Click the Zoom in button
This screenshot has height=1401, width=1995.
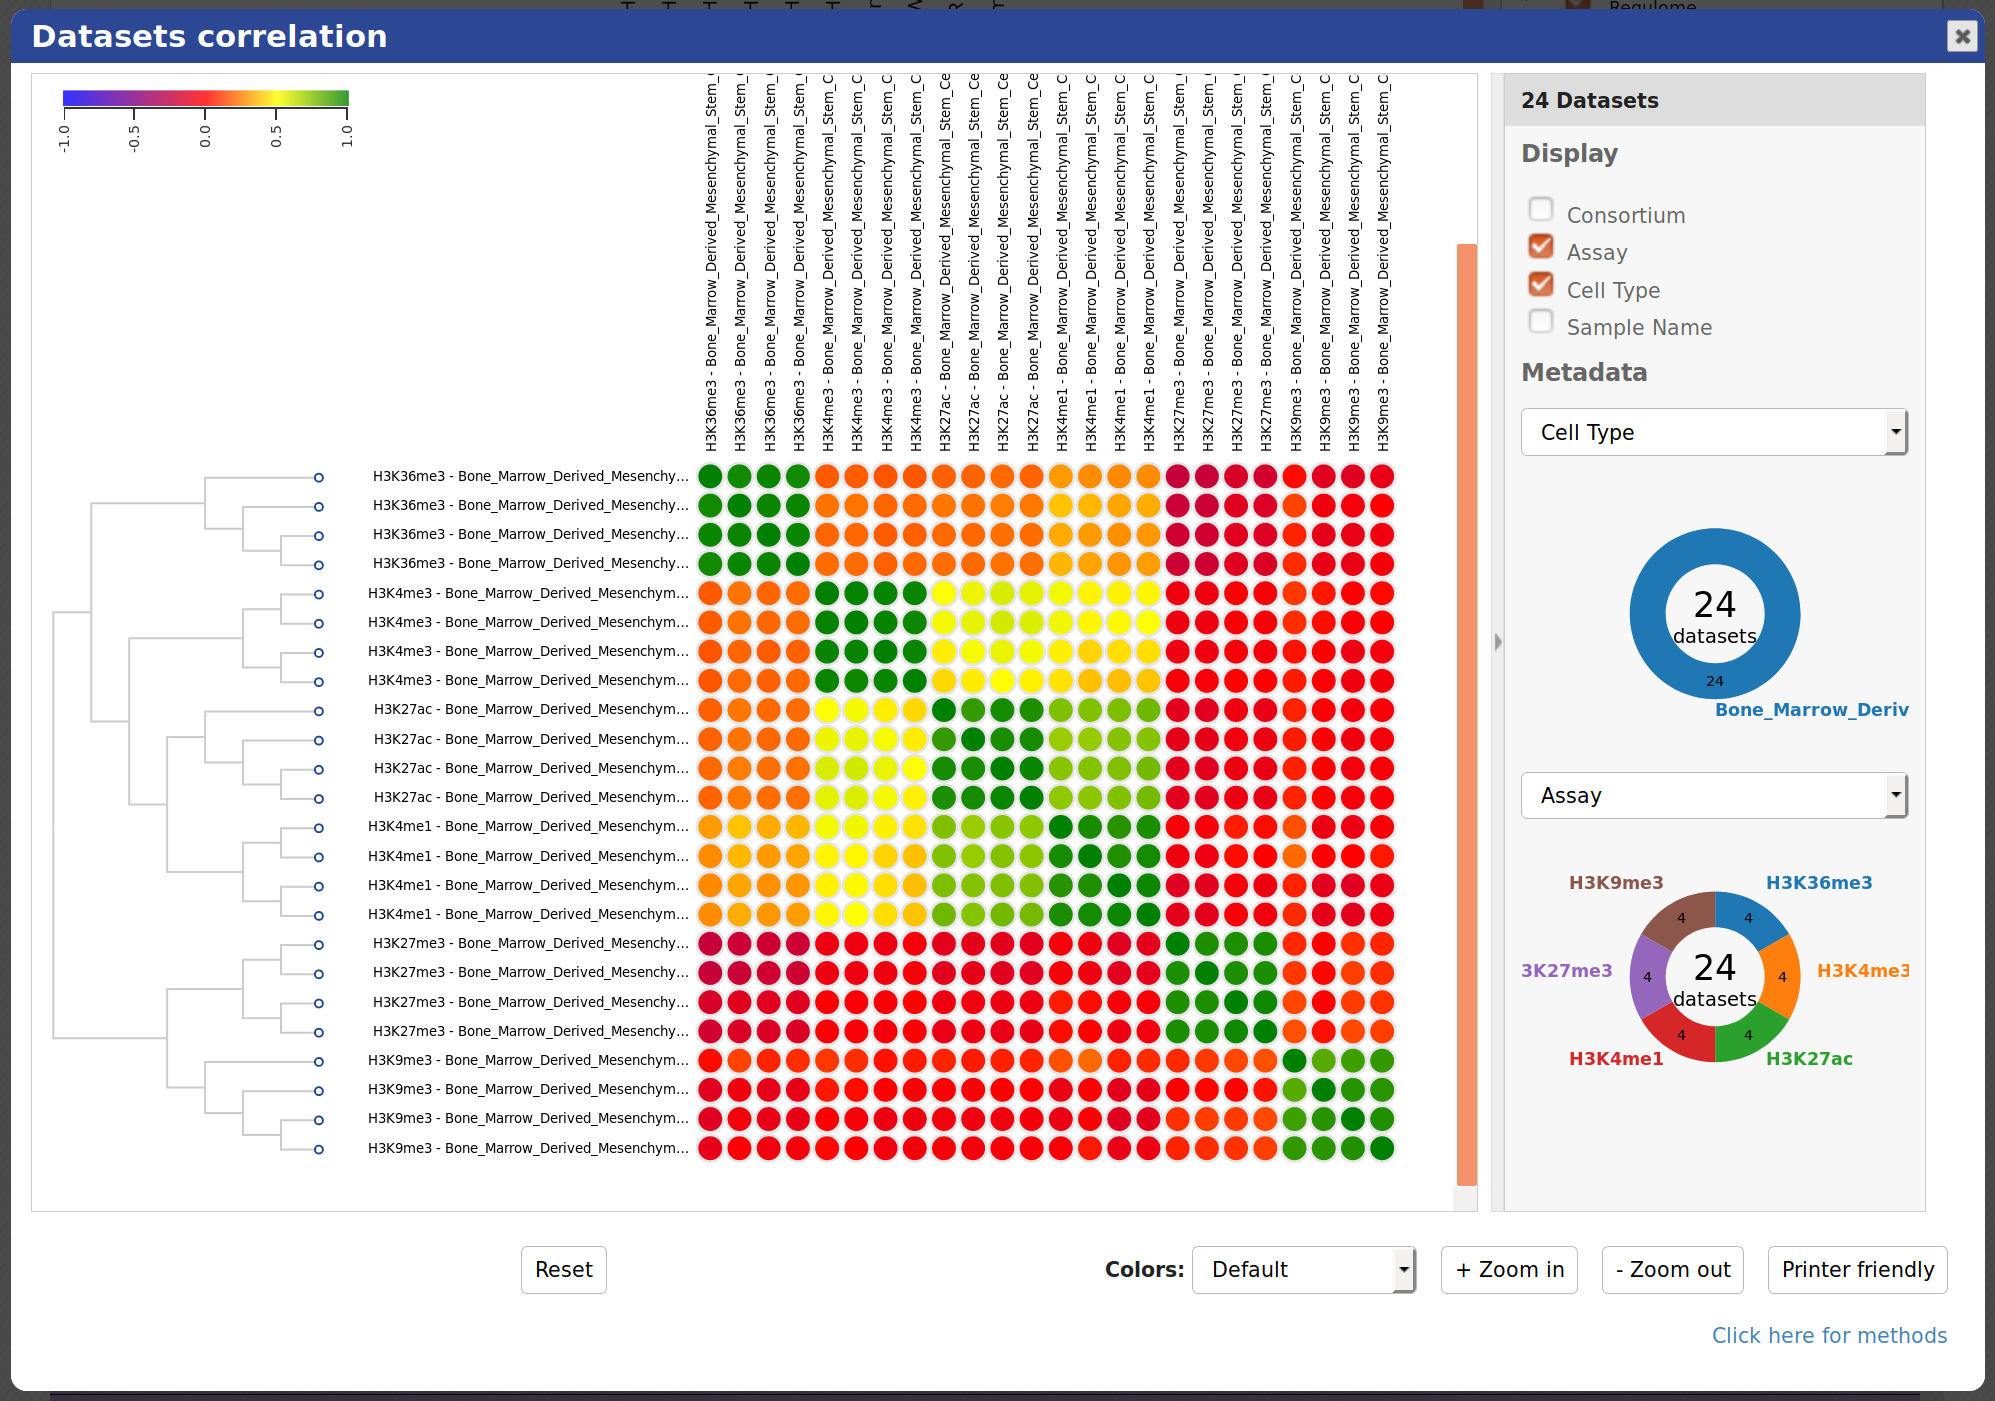[x=1508, y=1269]
